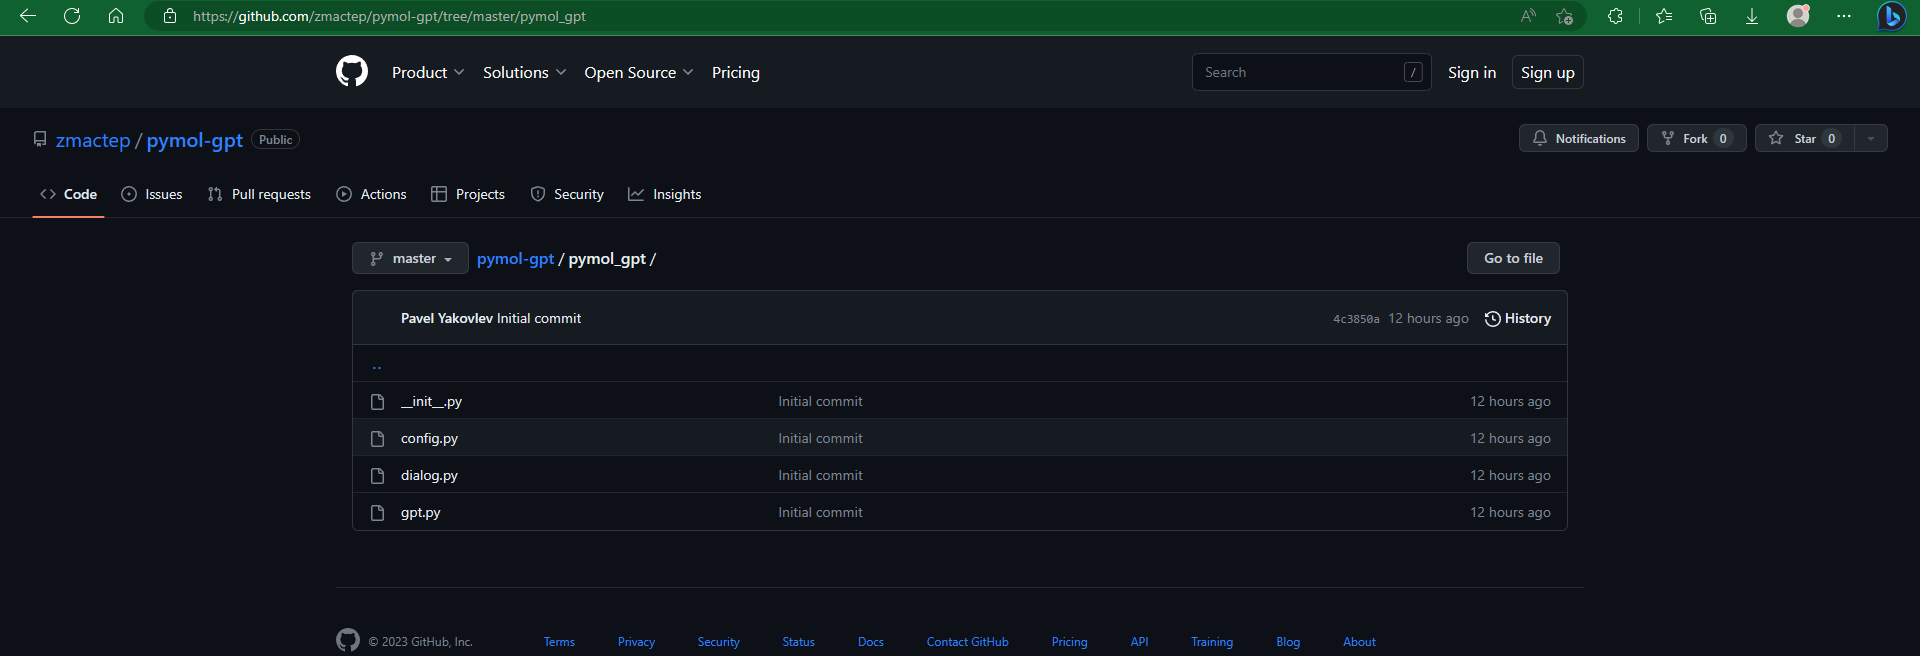Viewport: 1920px width, 656px height.
Task: View commit History
Action: [x=1518, y=318]
